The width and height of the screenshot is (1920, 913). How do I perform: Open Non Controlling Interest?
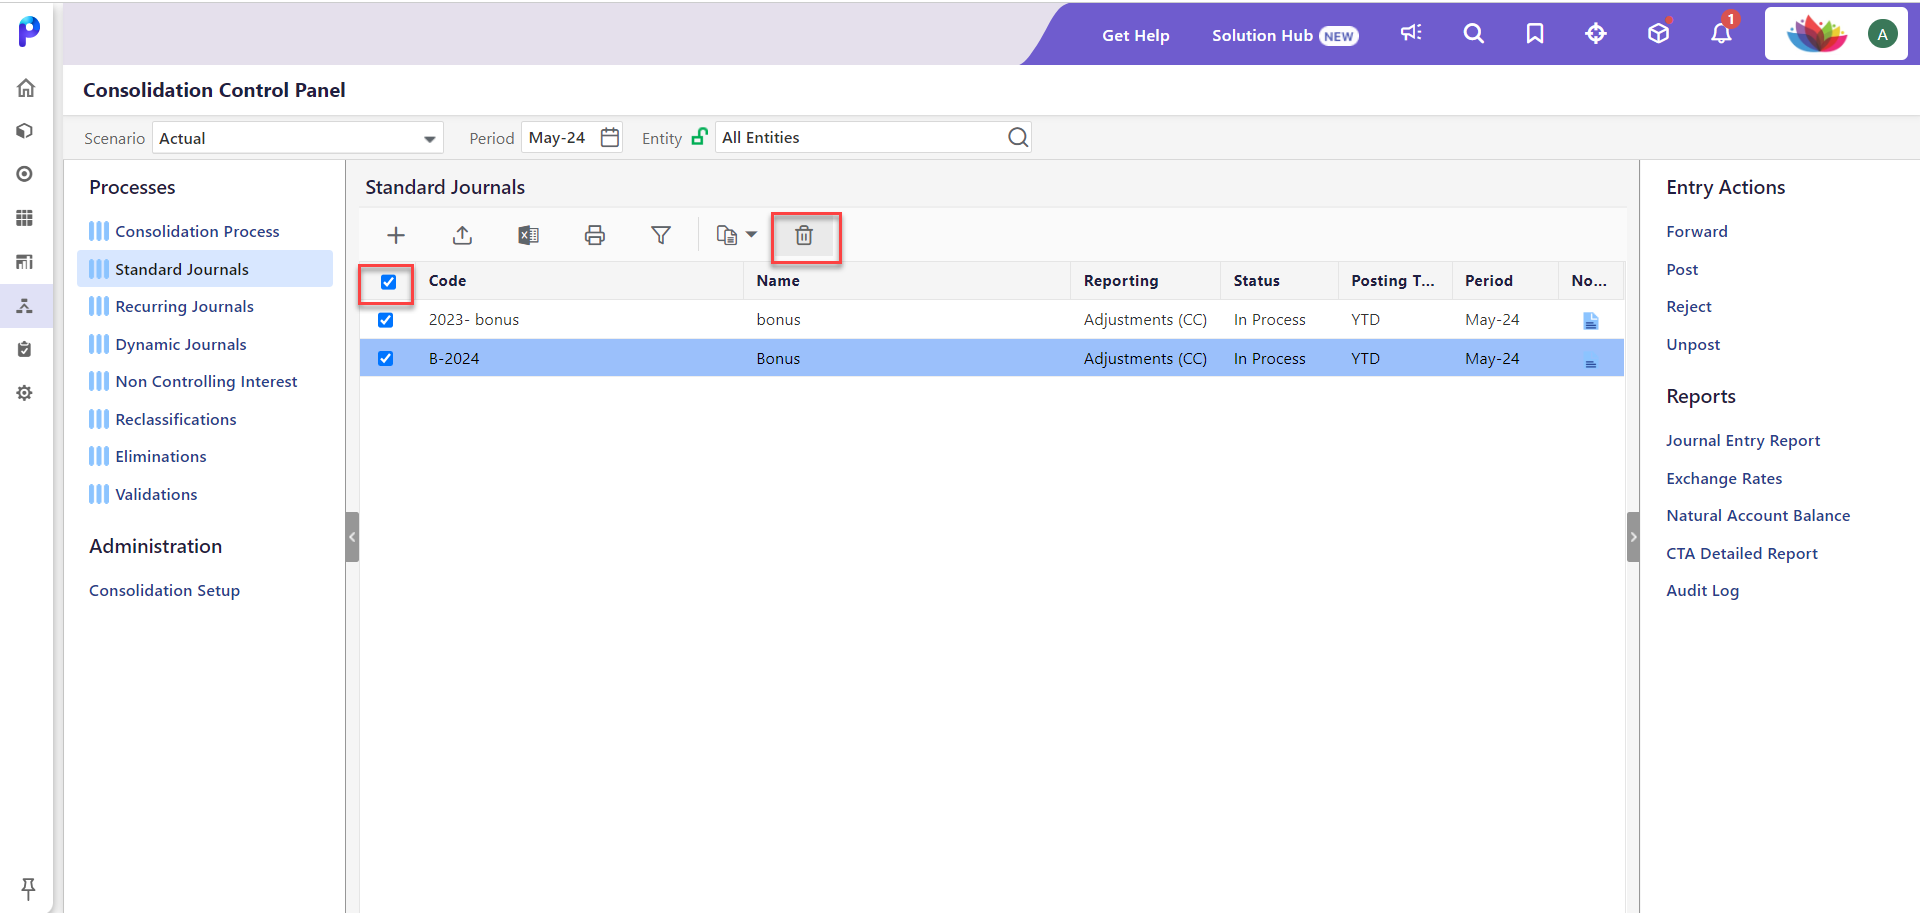coord(206,381)
